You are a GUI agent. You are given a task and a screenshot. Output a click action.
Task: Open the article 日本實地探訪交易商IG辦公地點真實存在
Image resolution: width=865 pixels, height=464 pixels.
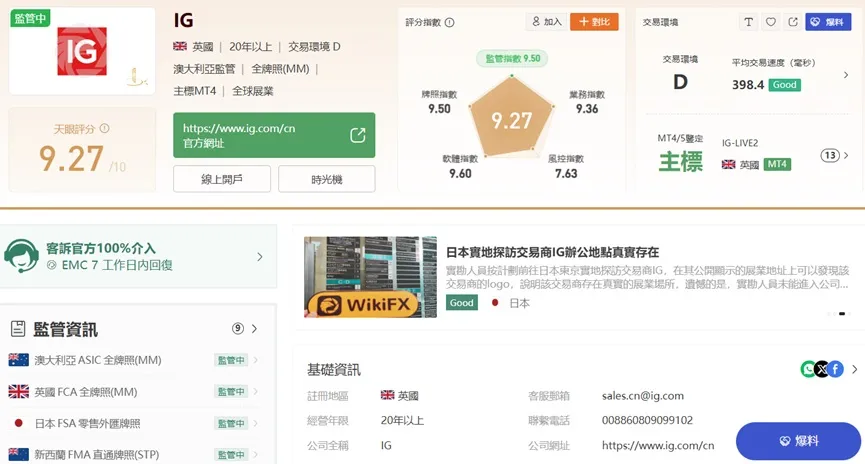click(x=552, y=252)
